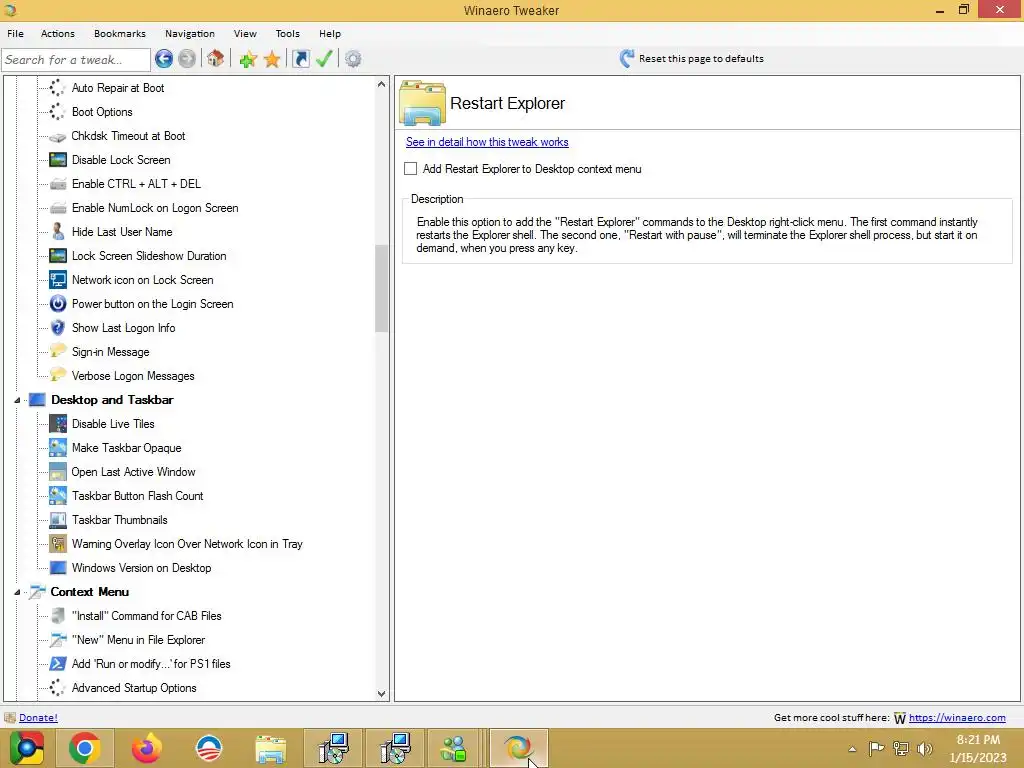
Task: Click the Search for a tweak field
Action: click(76, 60)
